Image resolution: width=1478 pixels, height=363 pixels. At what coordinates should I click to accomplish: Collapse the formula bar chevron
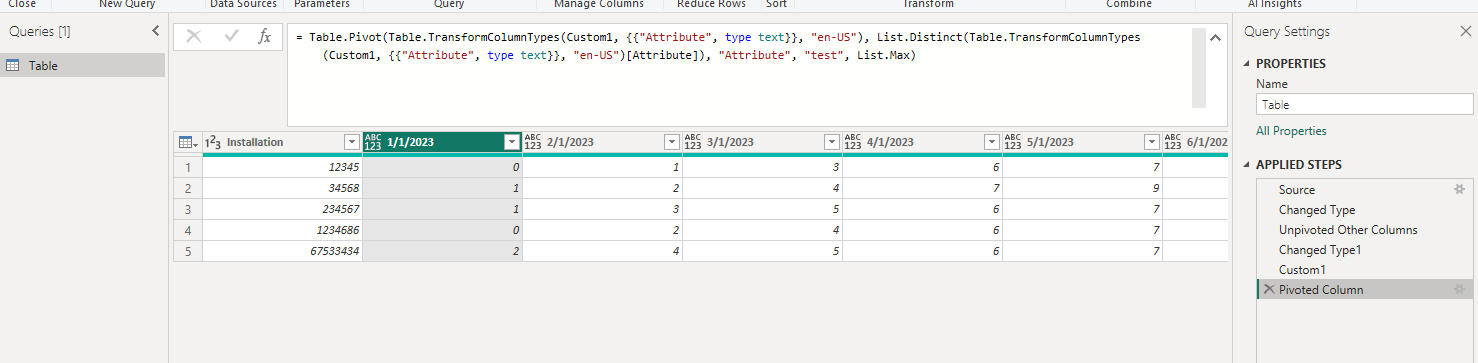[x=1215, y=38]
